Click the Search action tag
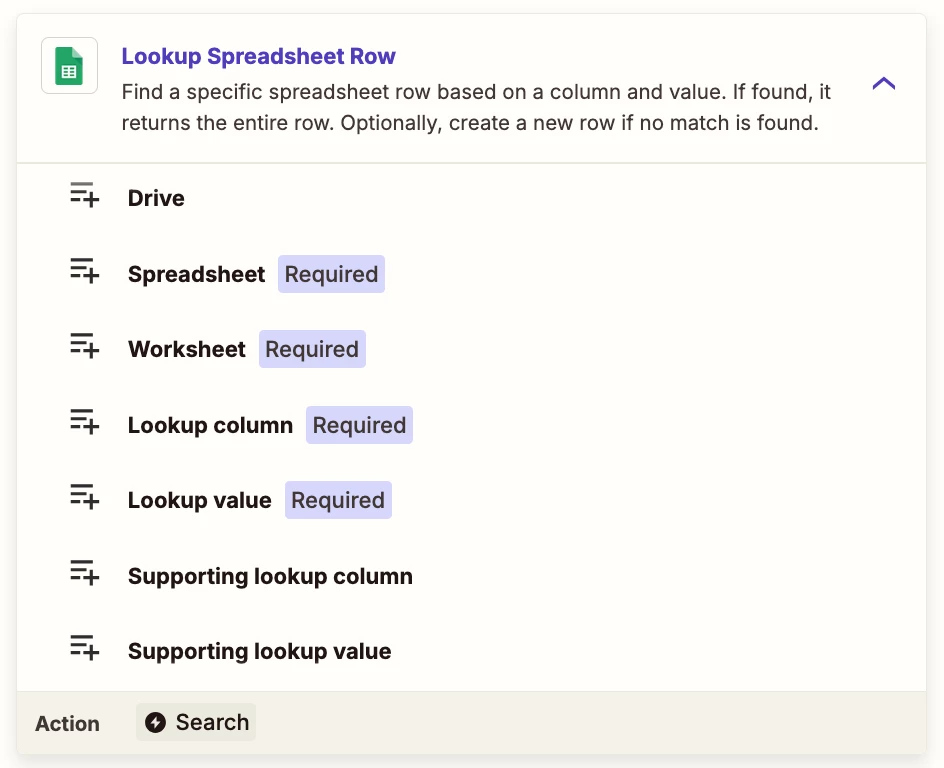The width and height of the screenshot is (944, 768). point(196,722)
